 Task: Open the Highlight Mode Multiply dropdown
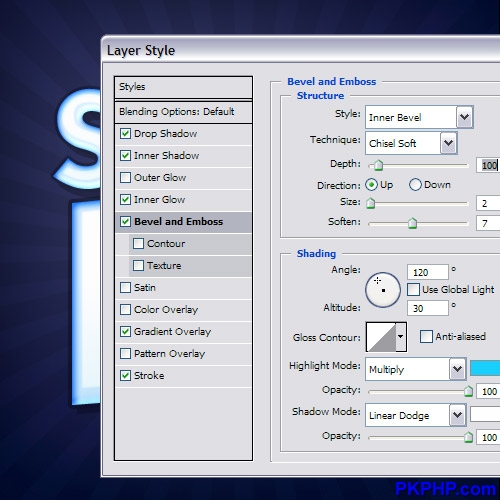pos(415,369)
